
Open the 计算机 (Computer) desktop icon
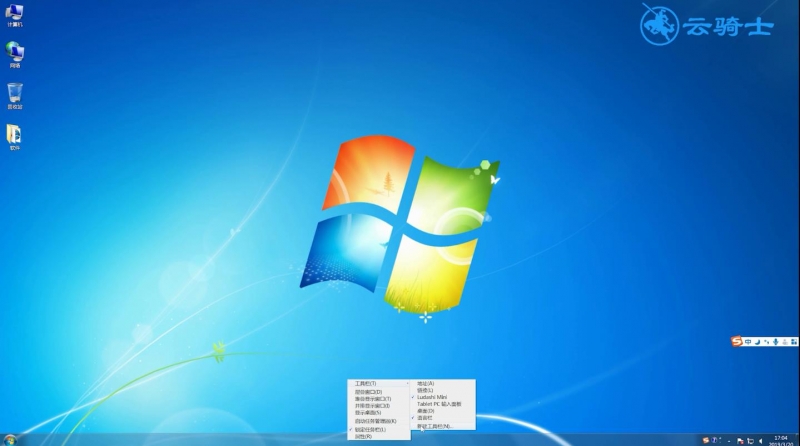click(x=14, y=15)
